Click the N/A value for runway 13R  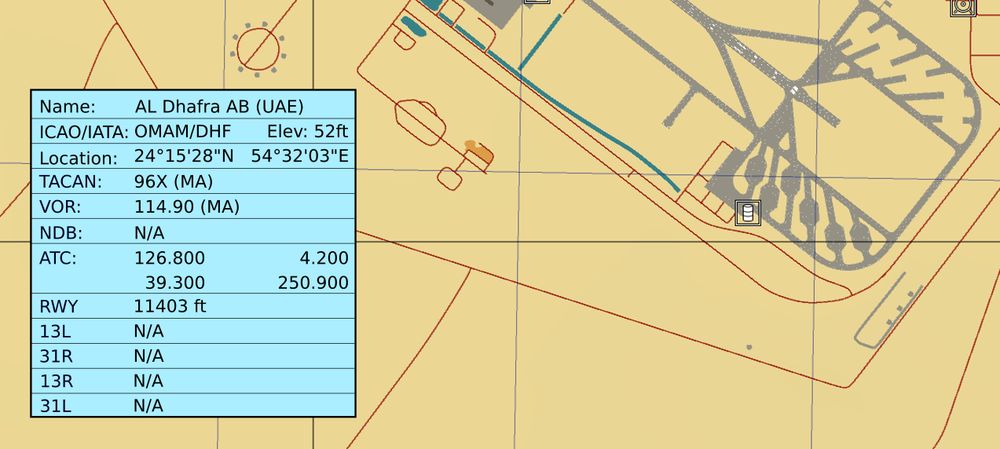click(149, 381)
